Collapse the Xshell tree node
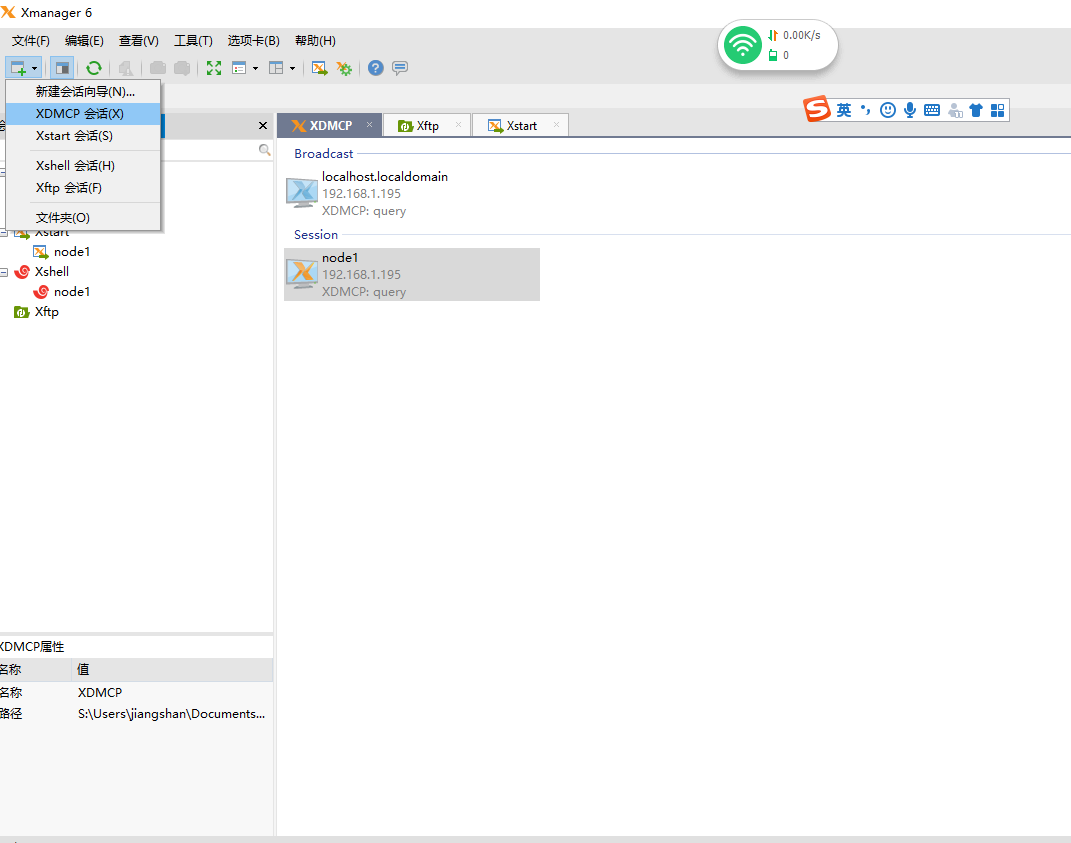 [x=4, y=273]
